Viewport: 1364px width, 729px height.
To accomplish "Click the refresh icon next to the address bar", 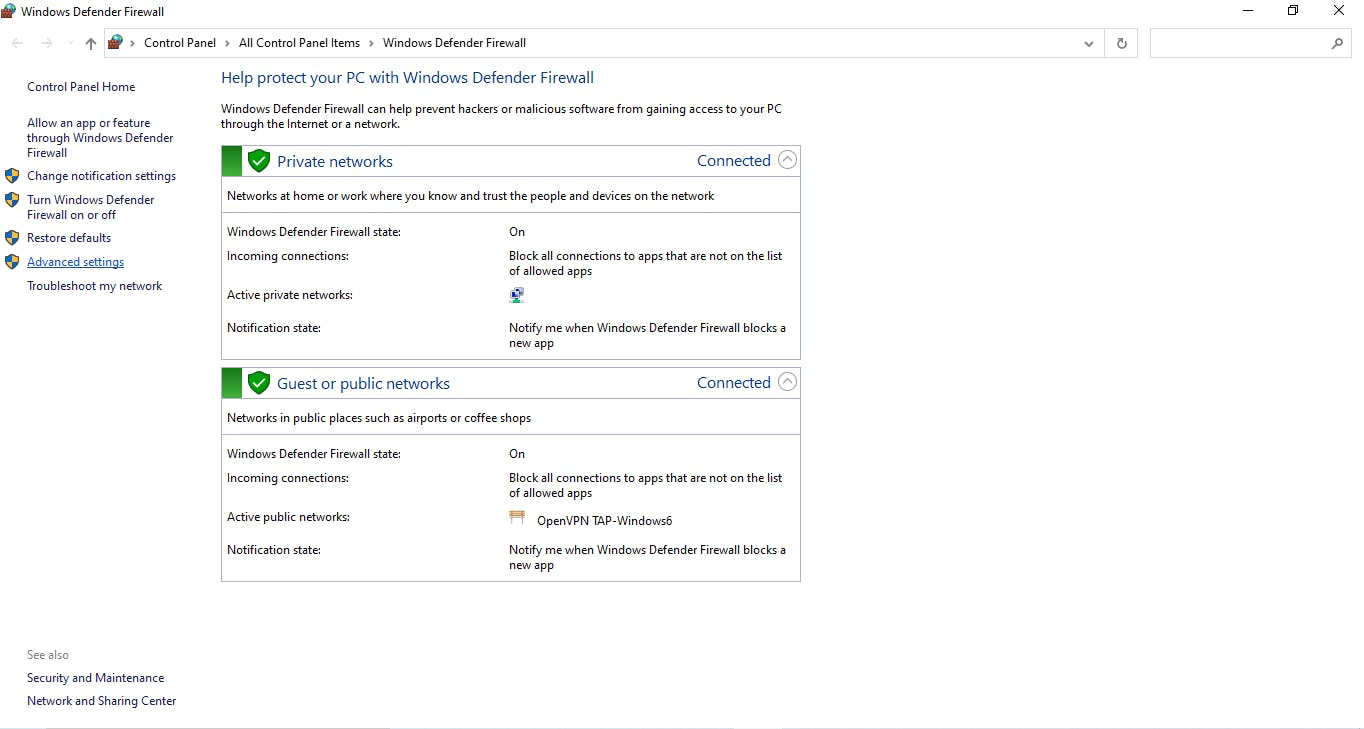I will (1121, 43).
